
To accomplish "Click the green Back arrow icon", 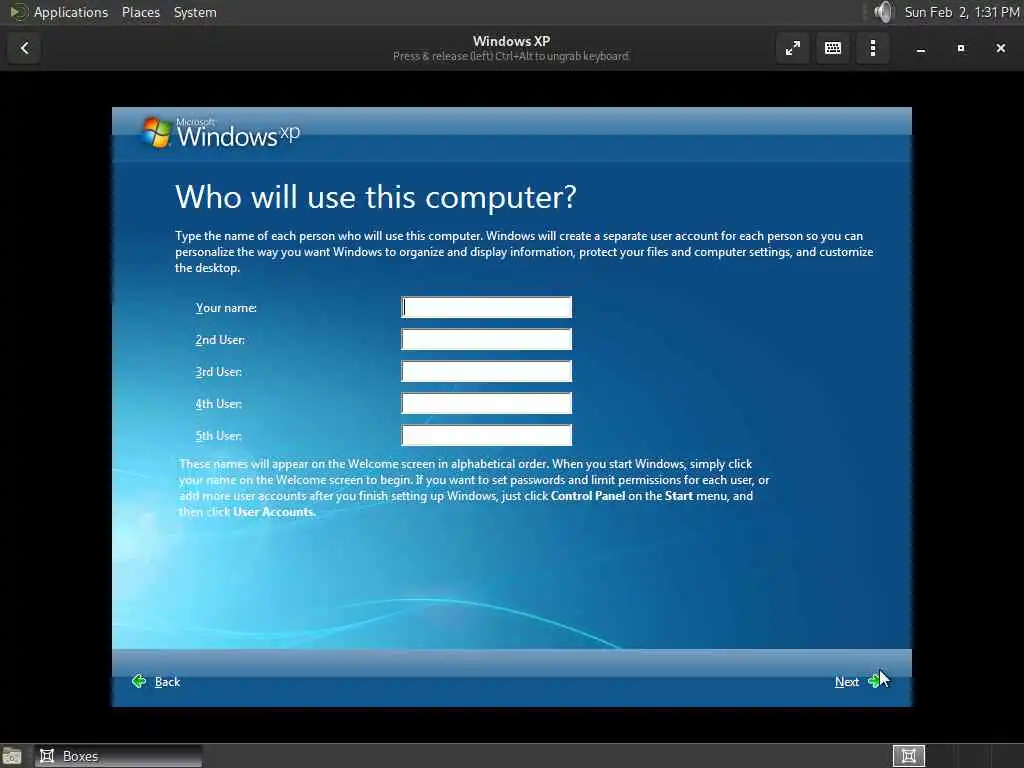I will point(138,681).
